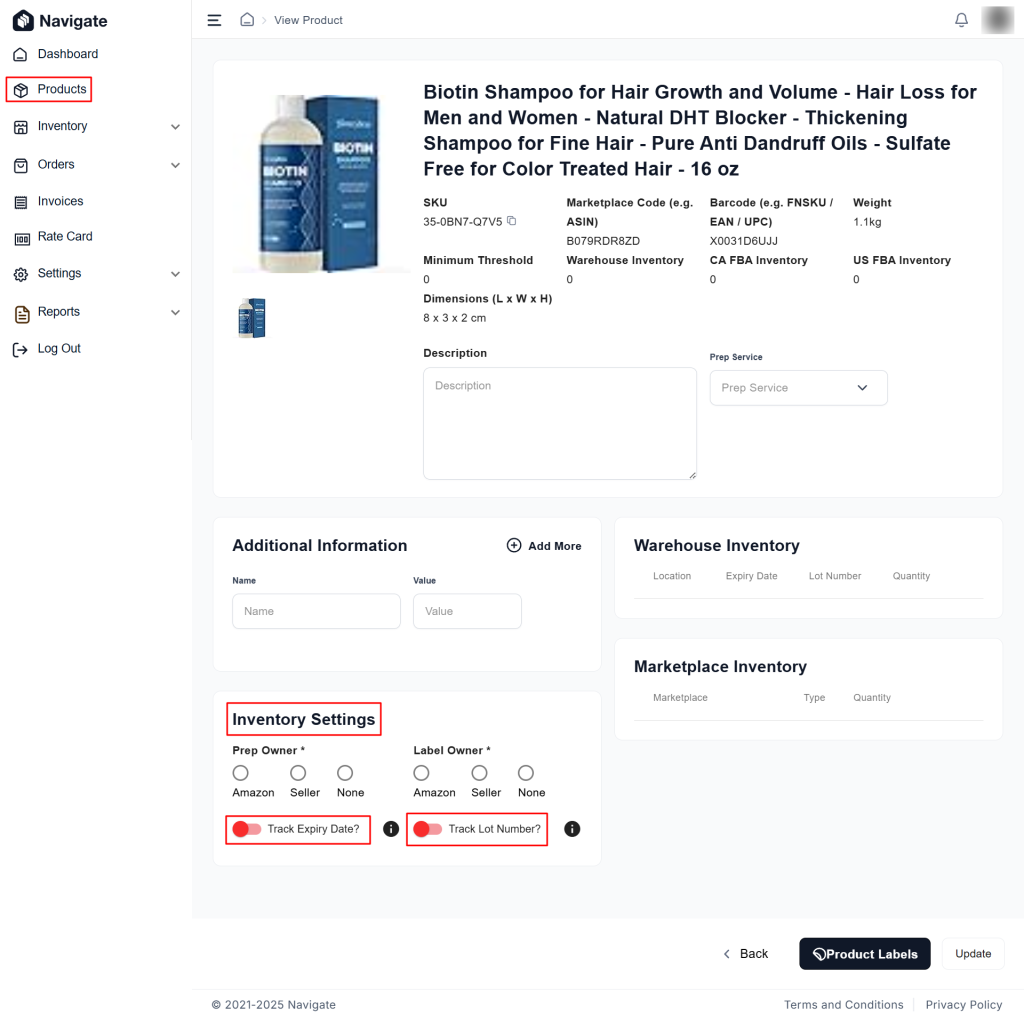Click the back chevron arrow icon
The image size is (1024, 1022).
pyautogui.click(x=727, y=953)
